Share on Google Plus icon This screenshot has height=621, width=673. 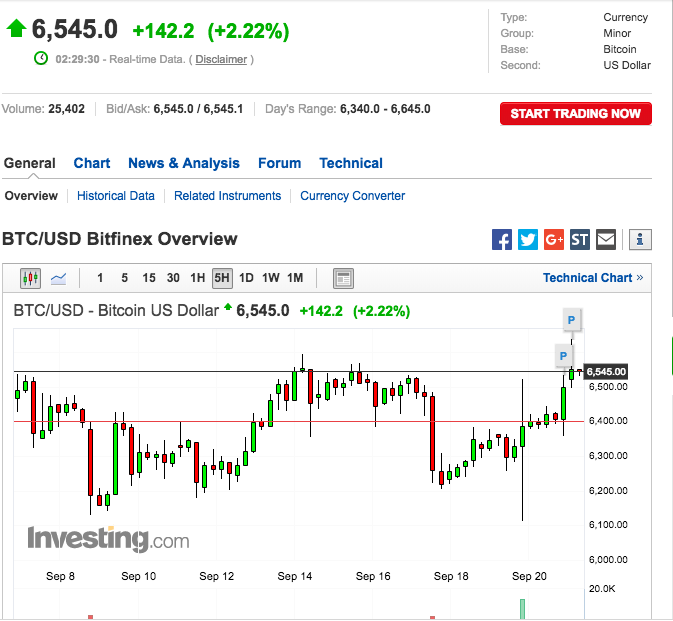[x=554, y=239]
